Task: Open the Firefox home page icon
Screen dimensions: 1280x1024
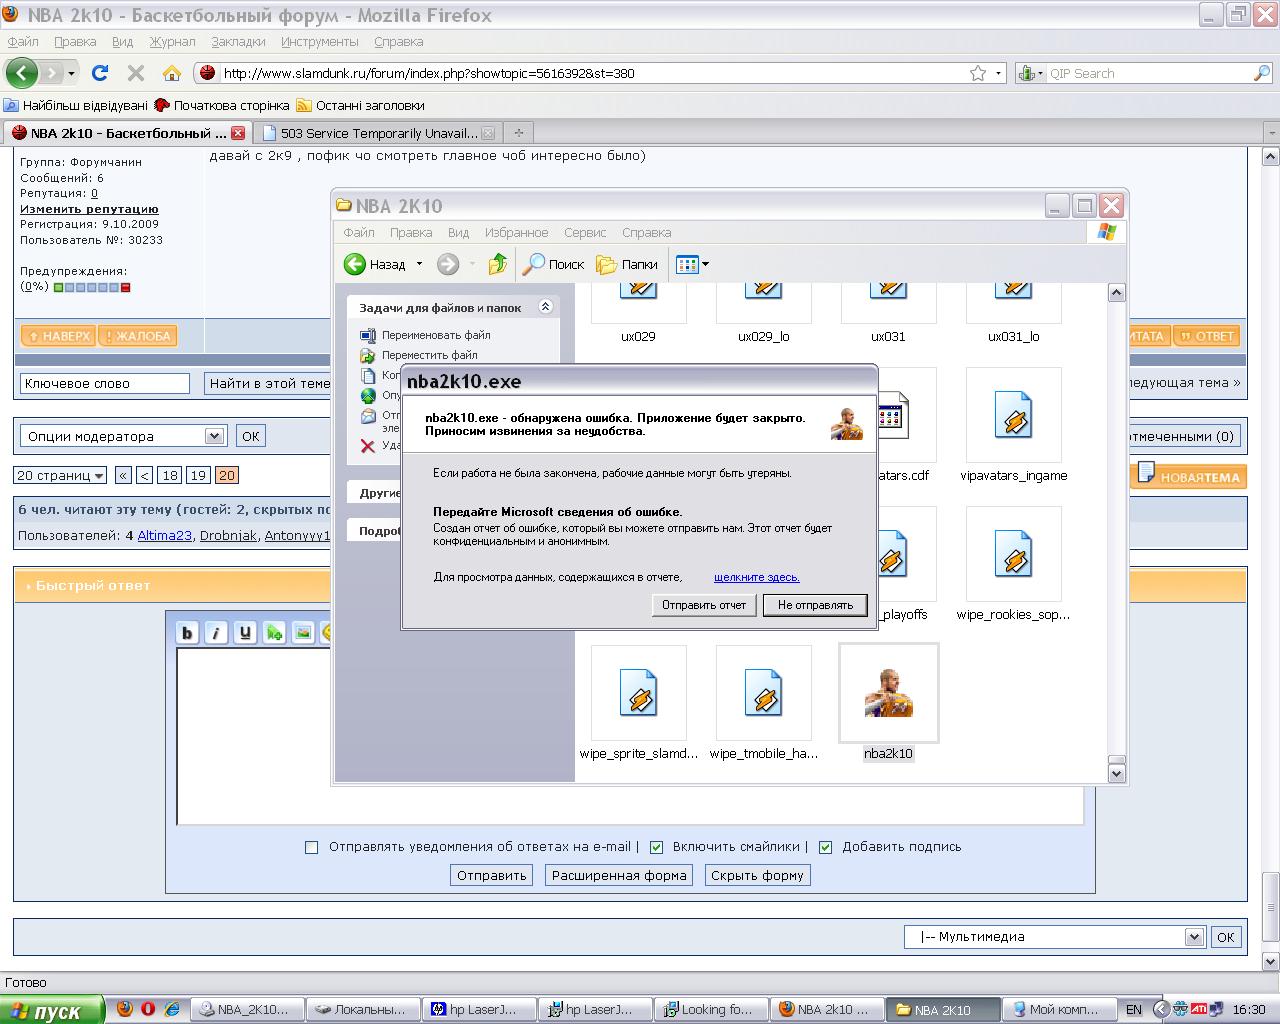Action: click(172, 73)
